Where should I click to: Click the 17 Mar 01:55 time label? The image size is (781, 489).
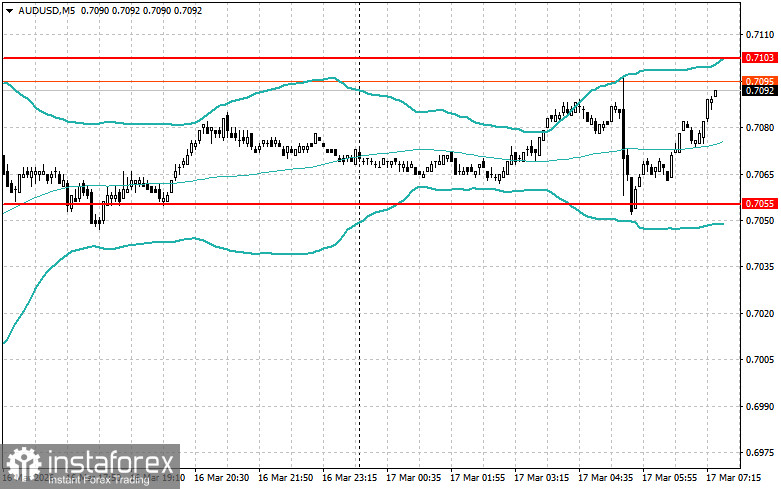(x=478, y=478)
